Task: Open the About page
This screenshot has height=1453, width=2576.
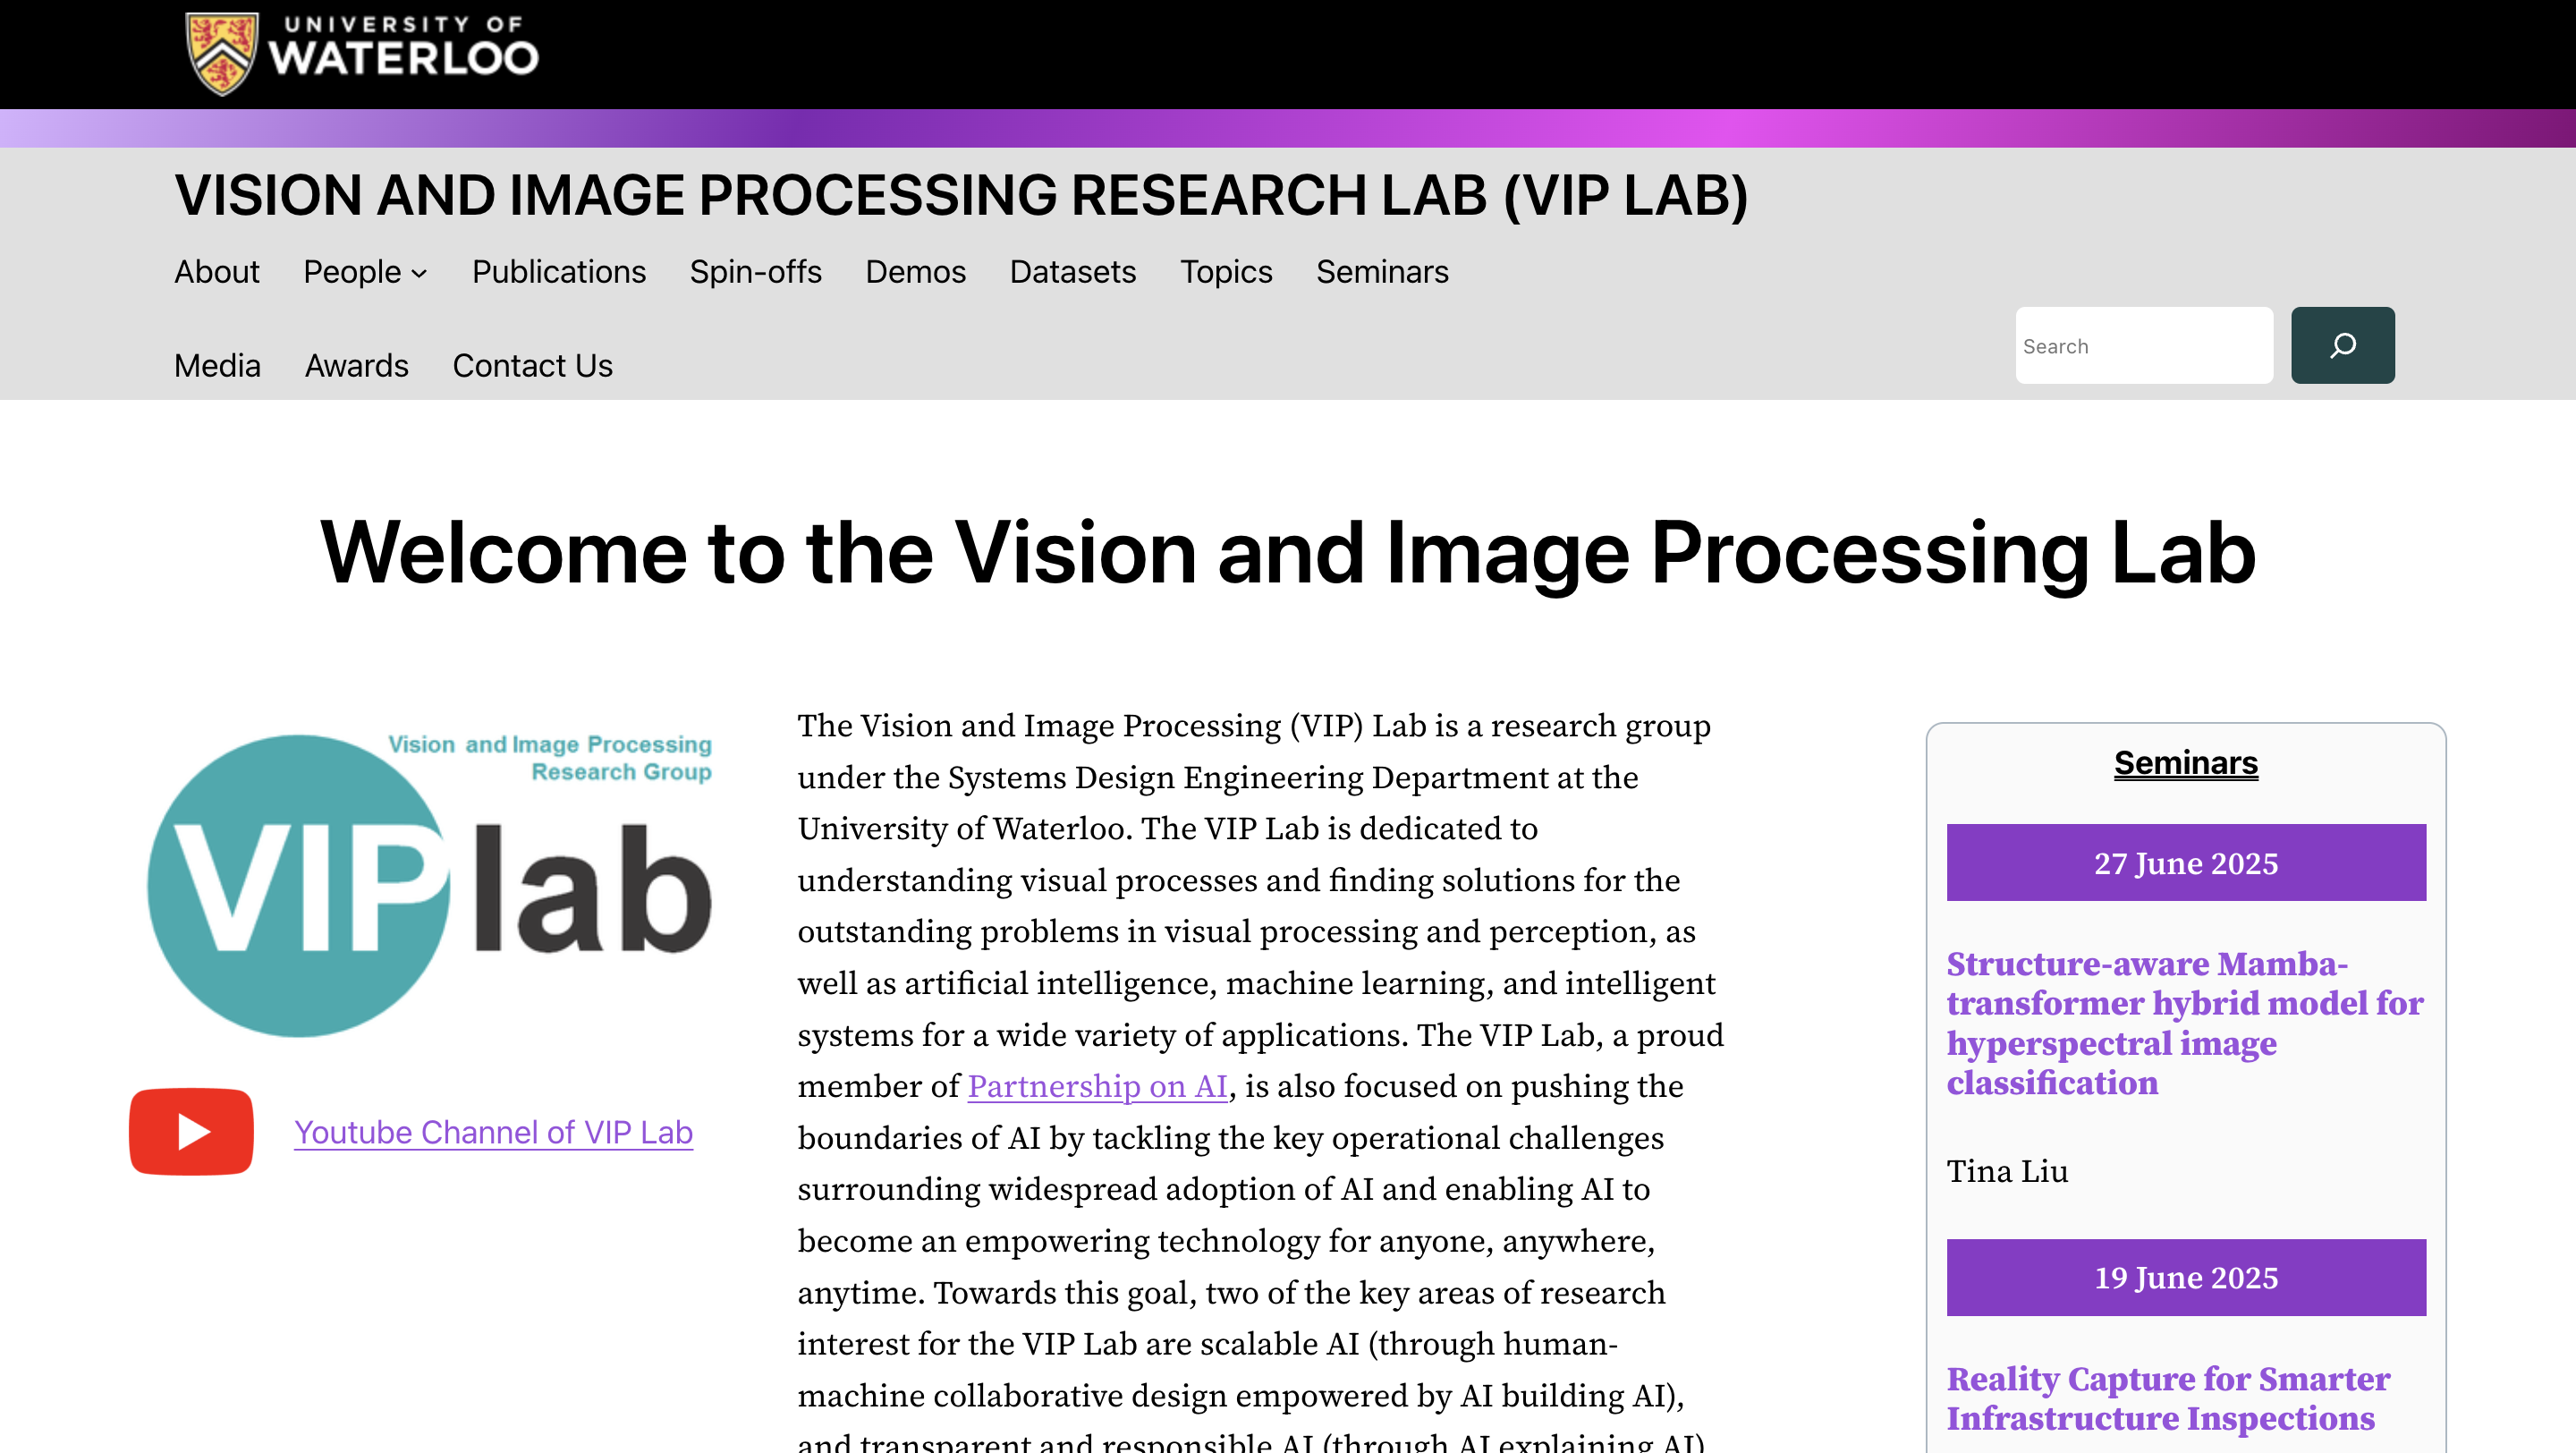Action: (216, 271)
